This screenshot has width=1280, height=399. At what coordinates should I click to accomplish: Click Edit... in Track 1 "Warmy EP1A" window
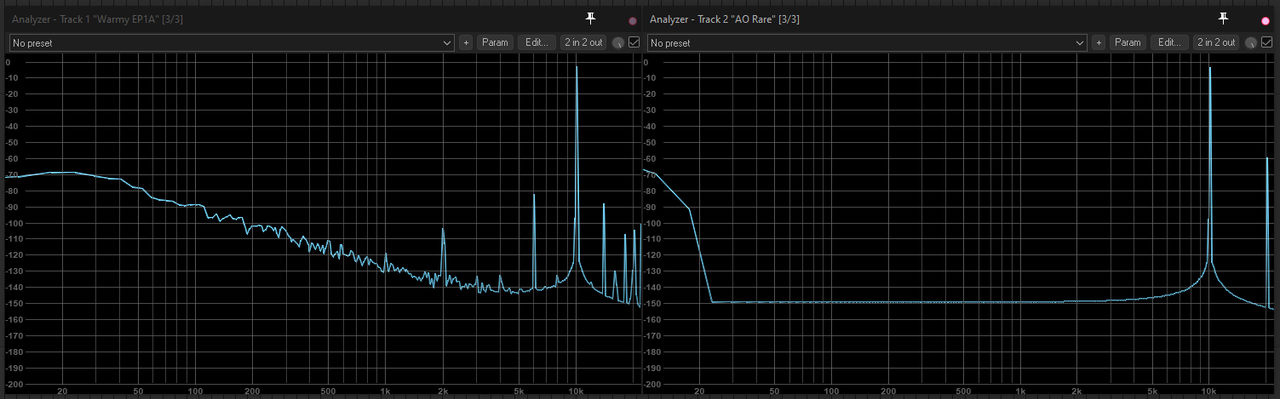(x=537, y=43)
